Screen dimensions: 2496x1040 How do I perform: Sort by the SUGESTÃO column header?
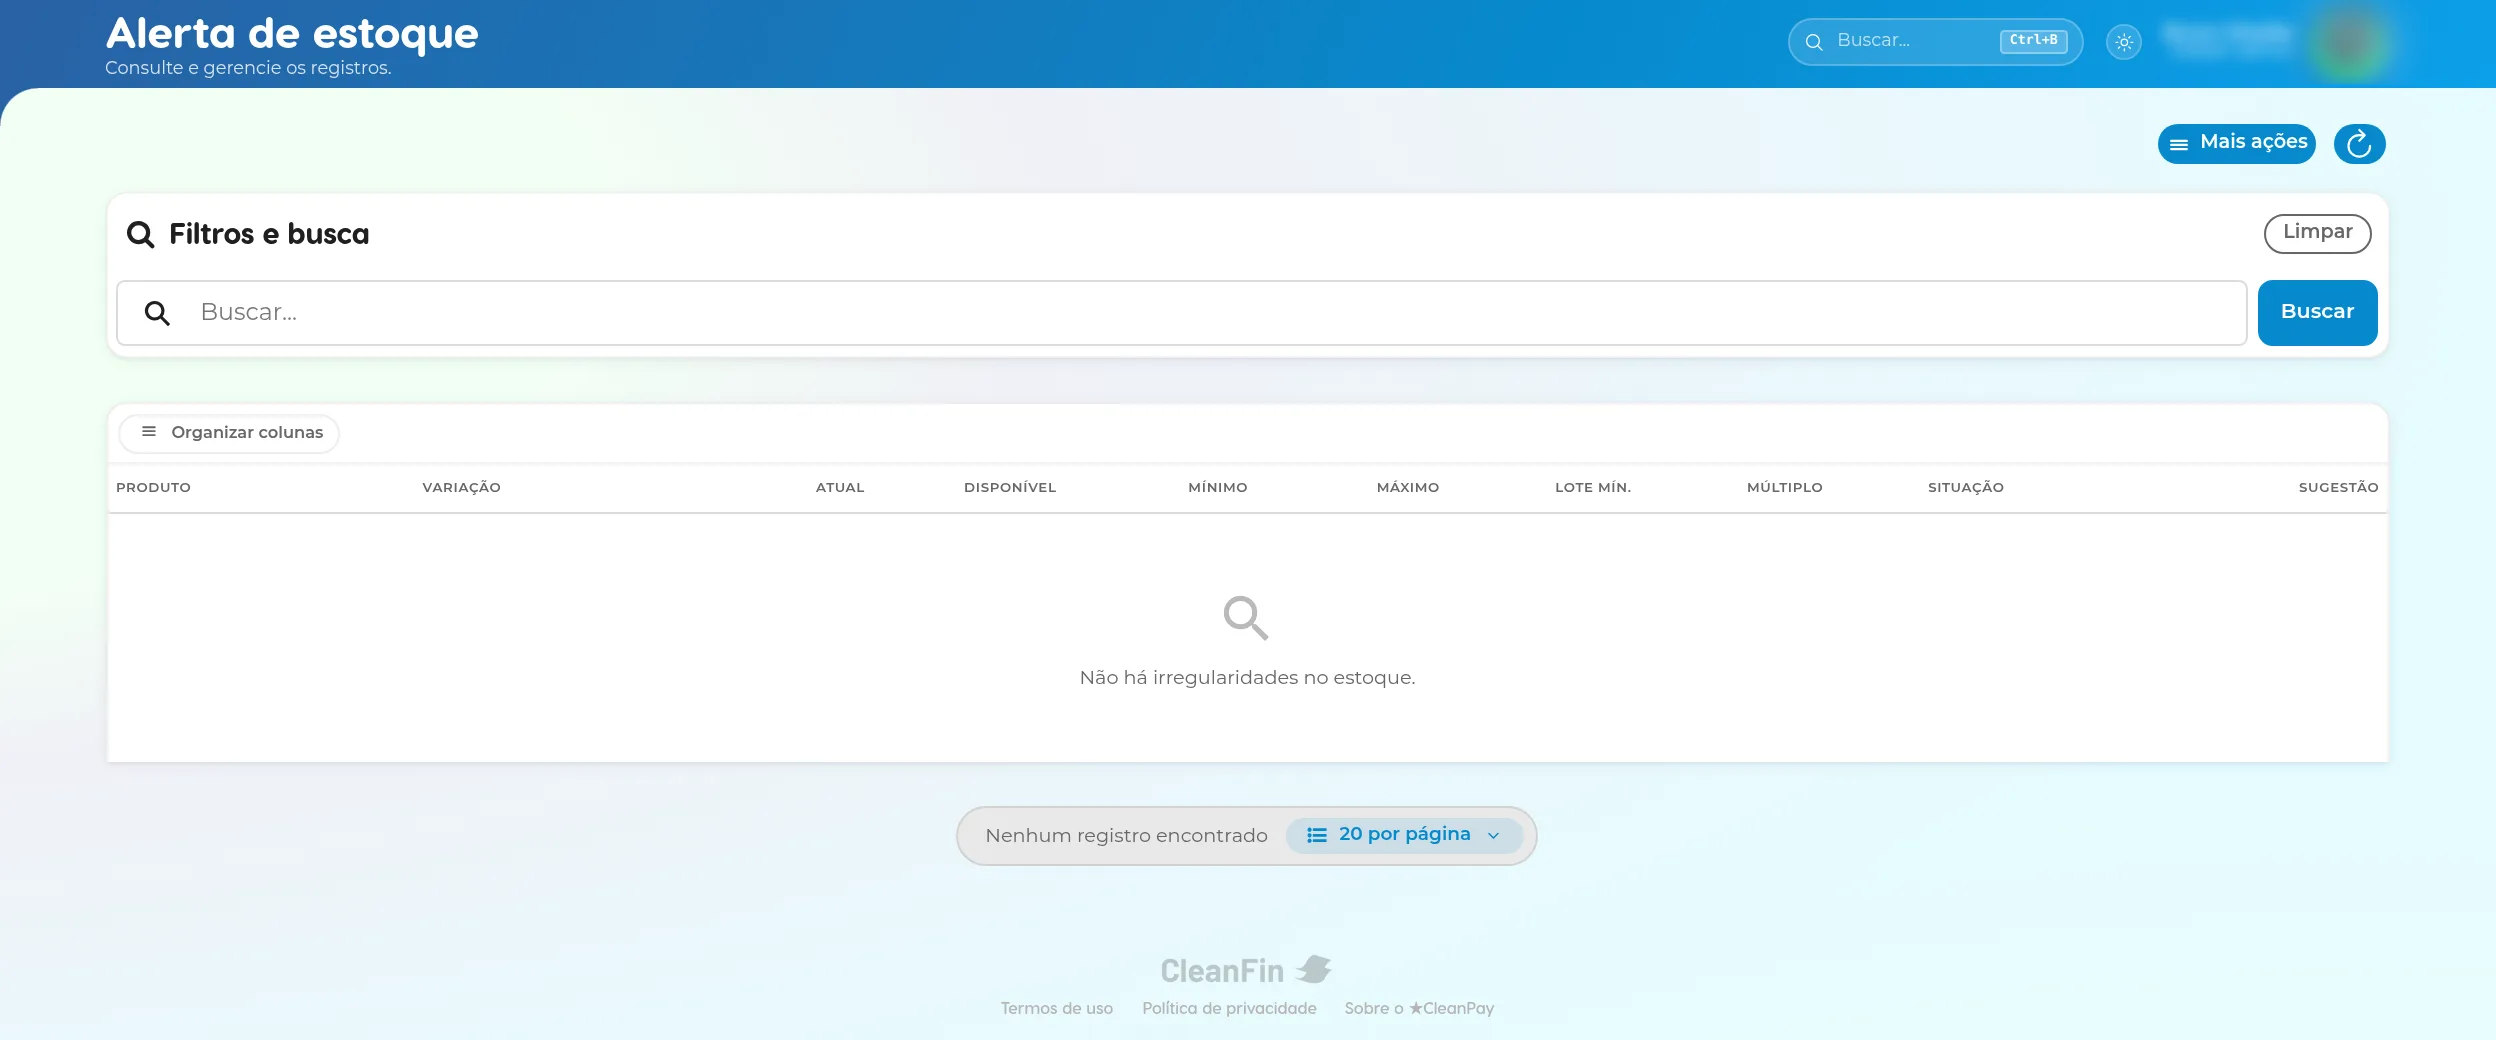click(x=2338, y=488)
